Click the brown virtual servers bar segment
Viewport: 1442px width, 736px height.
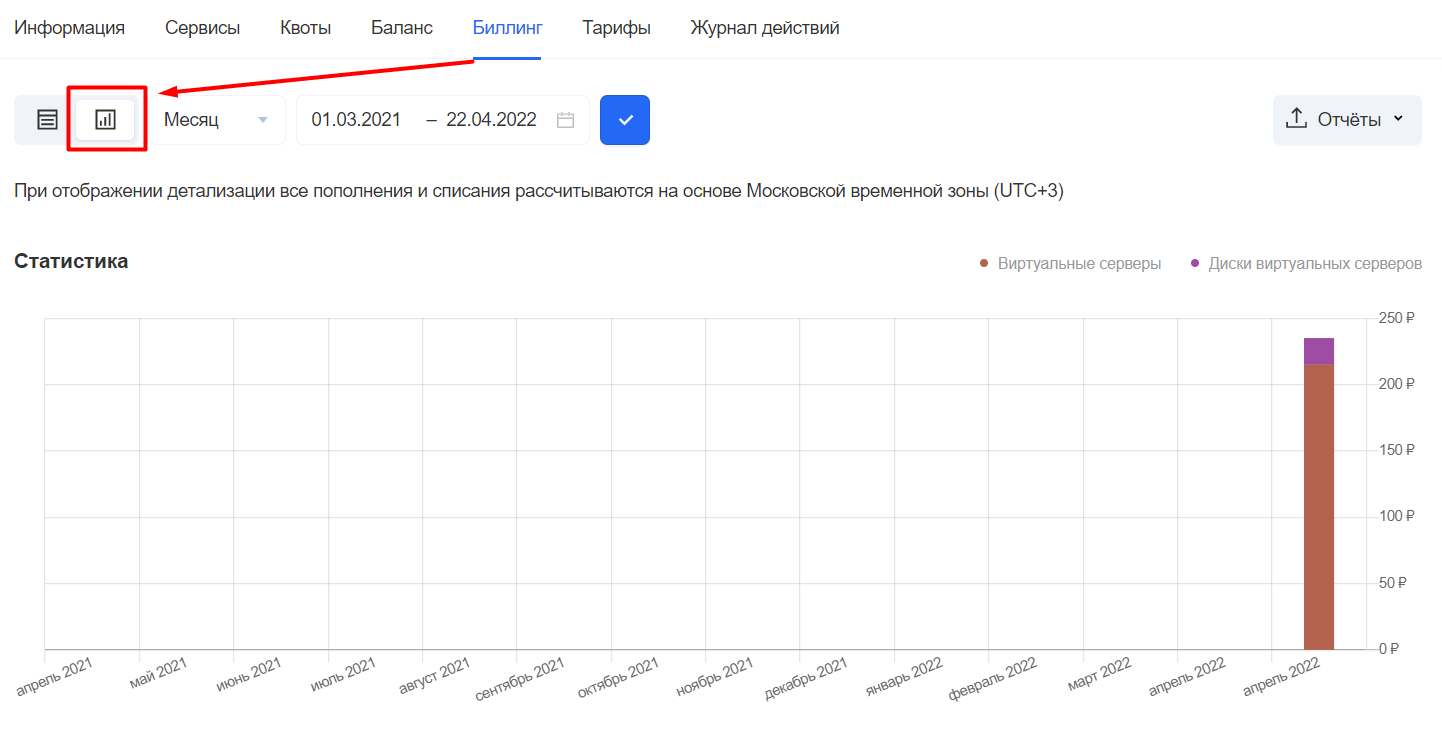coord(1319,507)
